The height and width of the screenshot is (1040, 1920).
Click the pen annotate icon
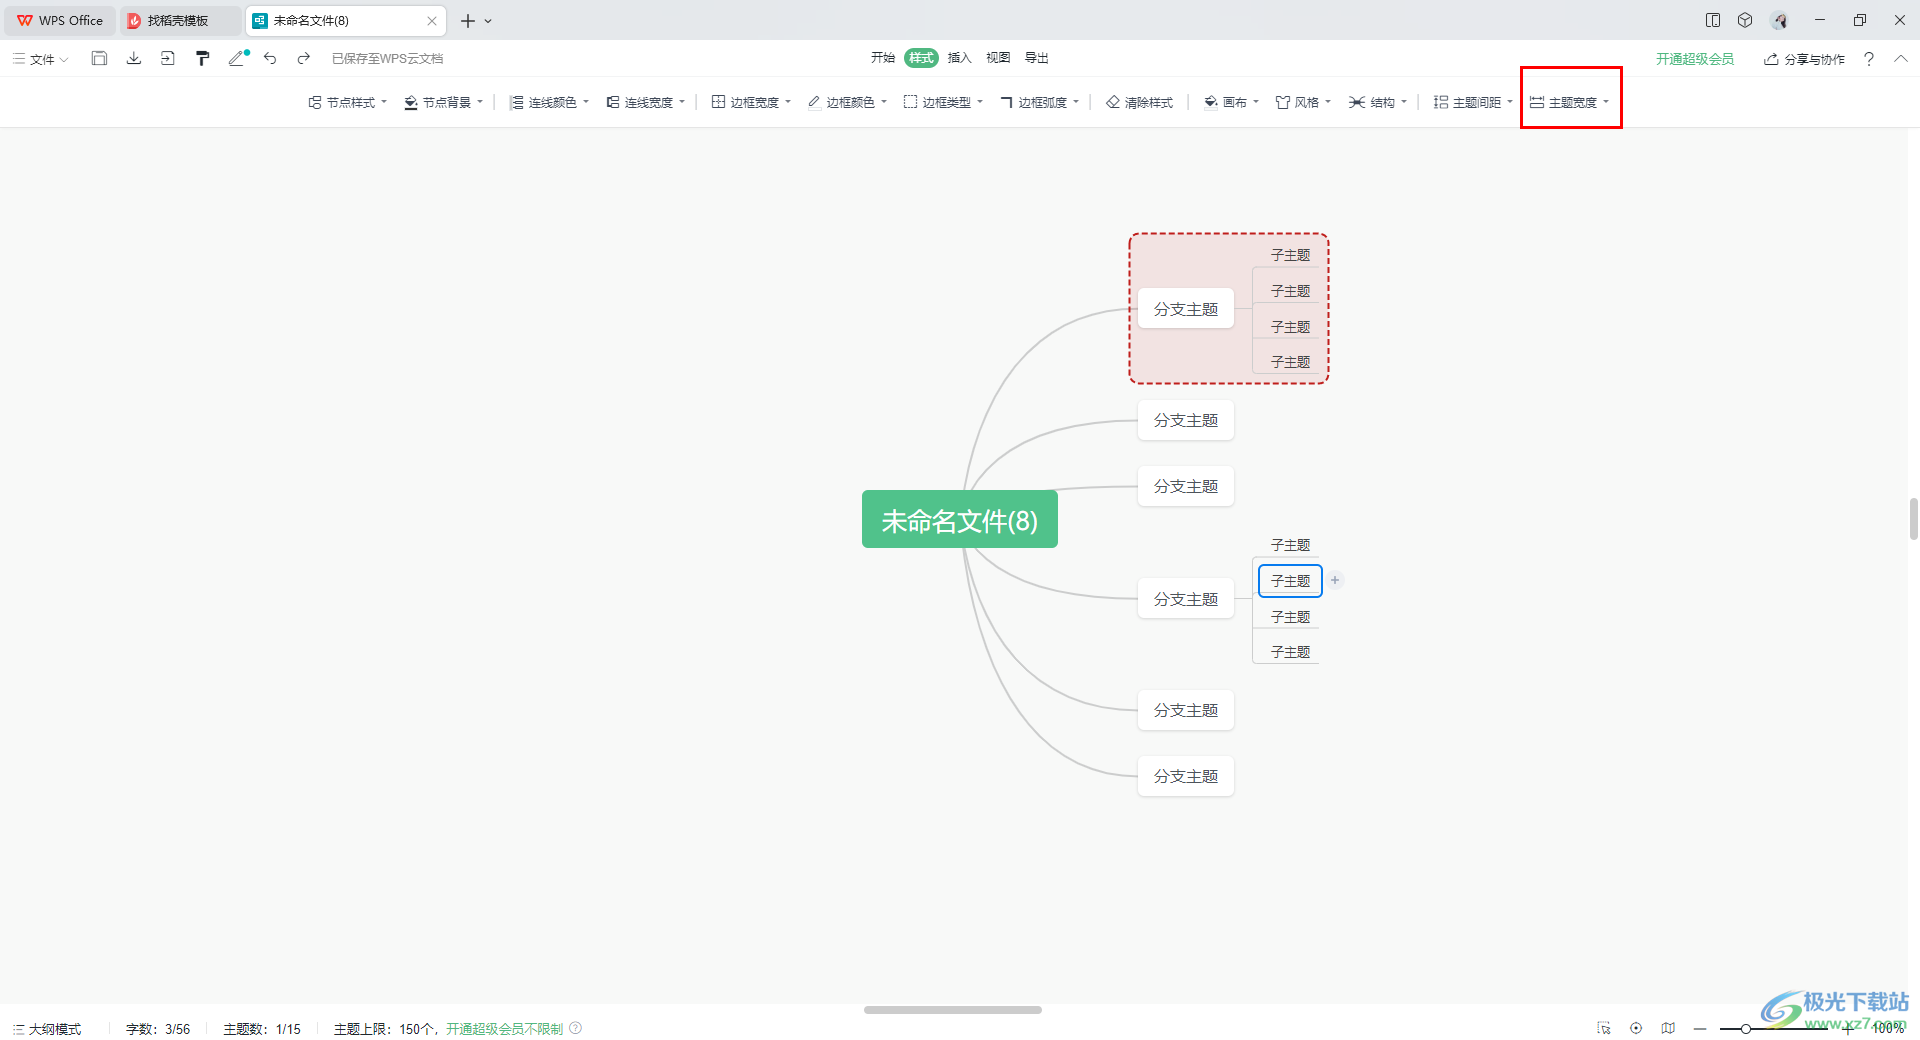238,58
